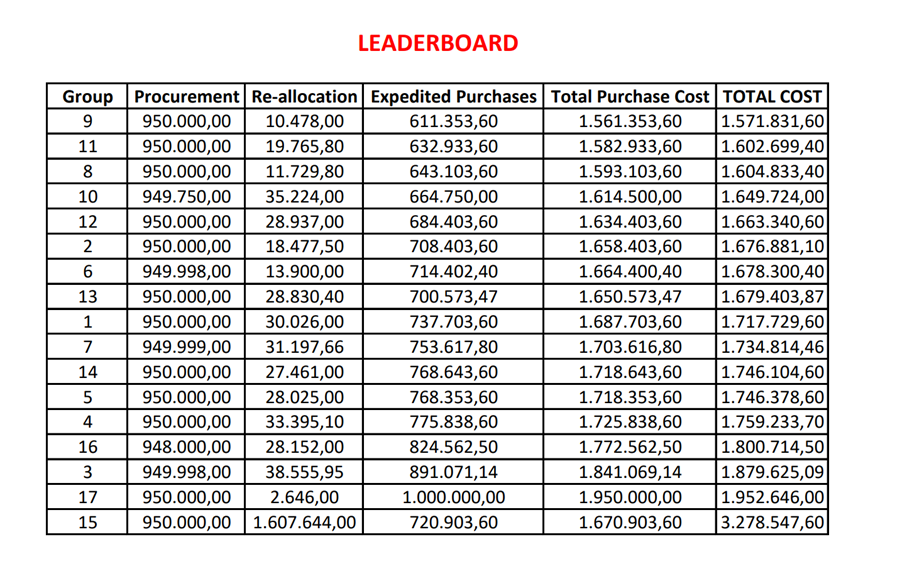Select the Total Purchase Cost header

pyautogui.click(x=630, y=96)
